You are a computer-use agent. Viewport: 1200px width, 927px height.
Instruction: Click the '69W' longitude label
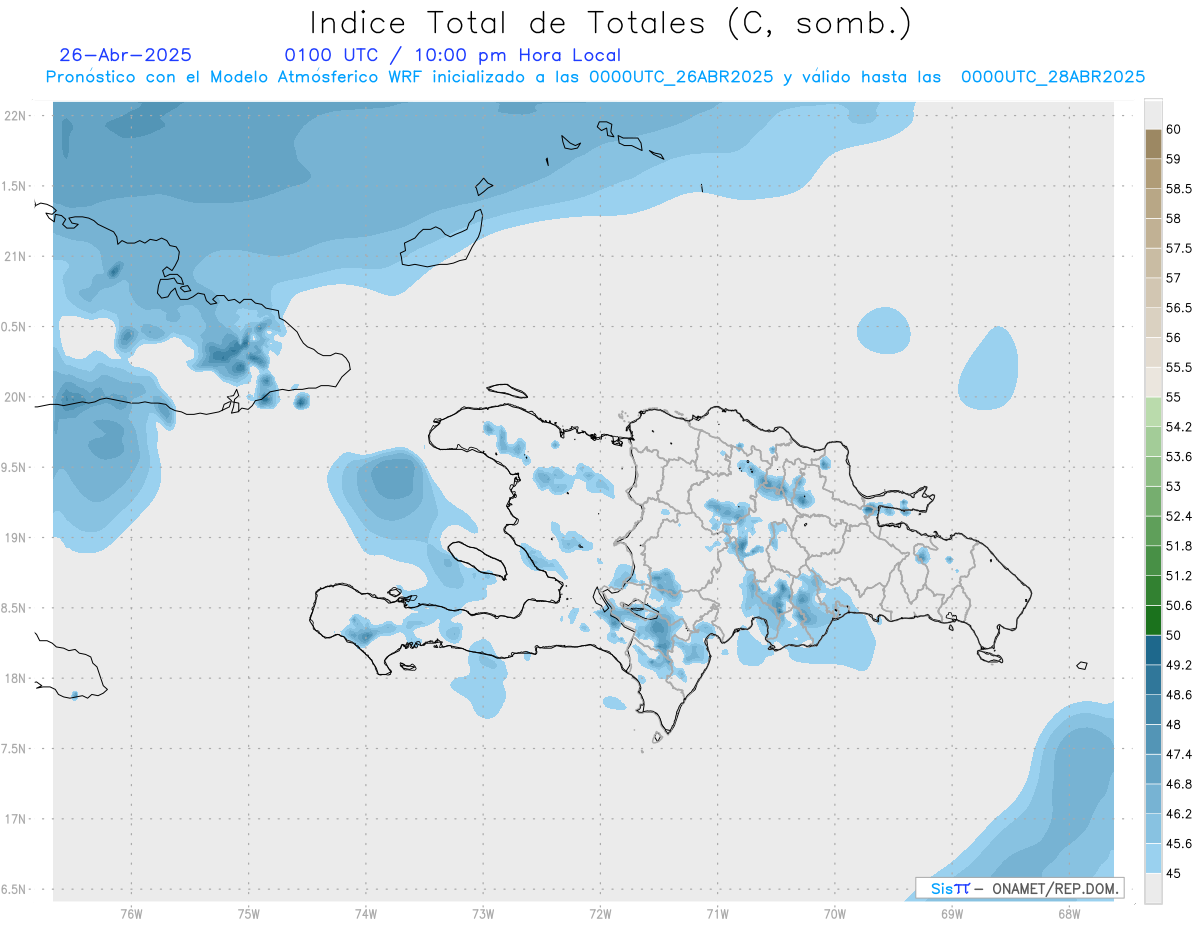pos(952,913)
